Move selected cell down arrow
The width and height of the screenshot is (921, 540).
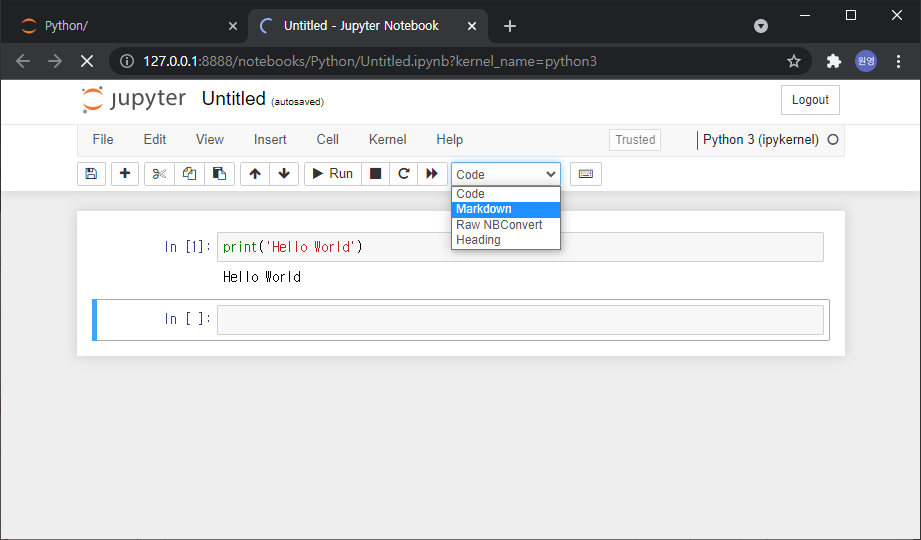click(x=284, y=174)
